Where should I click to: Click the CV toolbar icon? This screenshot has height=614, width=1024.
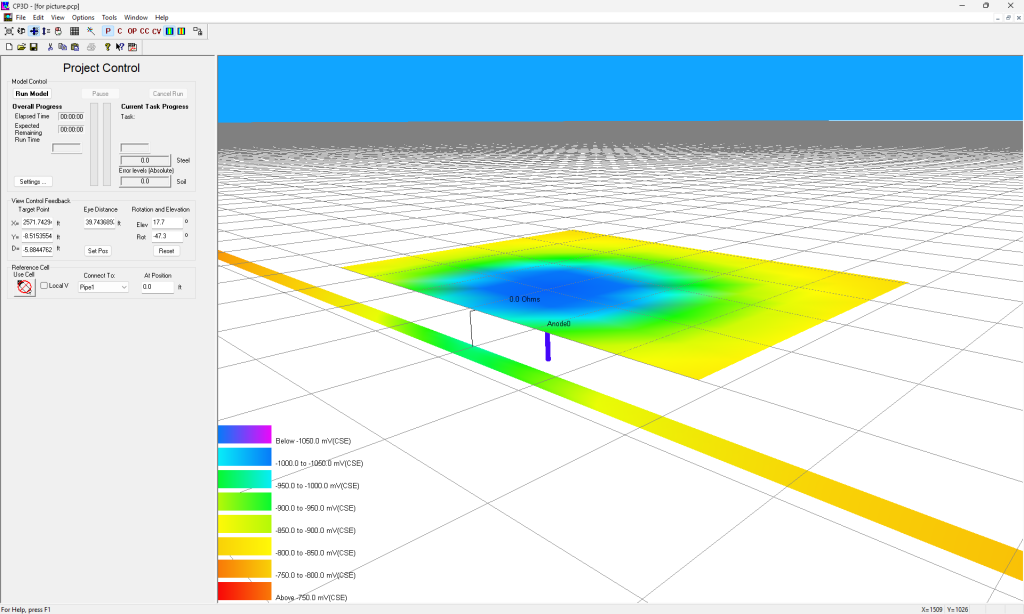point(156,31)
